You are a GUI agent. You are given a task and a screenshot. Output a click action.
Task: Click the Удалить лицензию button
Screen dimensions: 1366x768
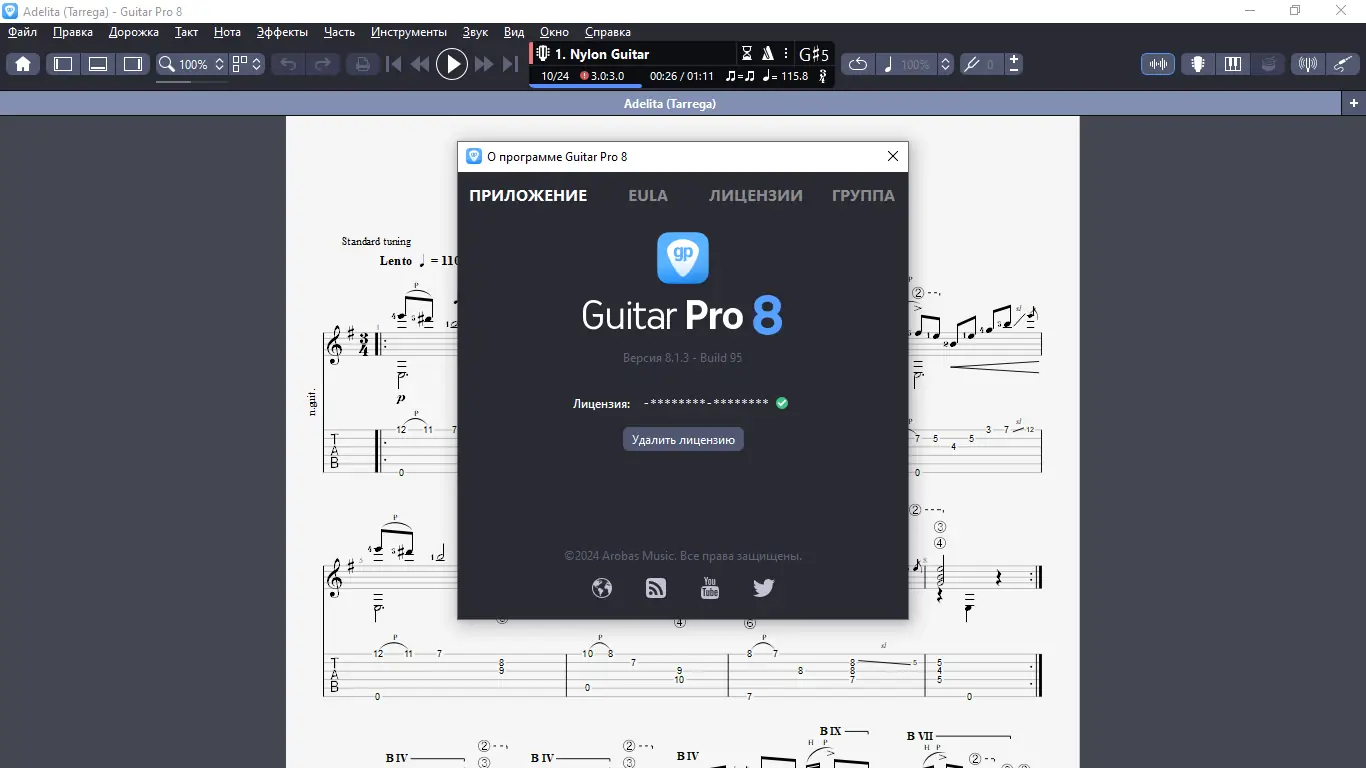click(x=683, y=440)
